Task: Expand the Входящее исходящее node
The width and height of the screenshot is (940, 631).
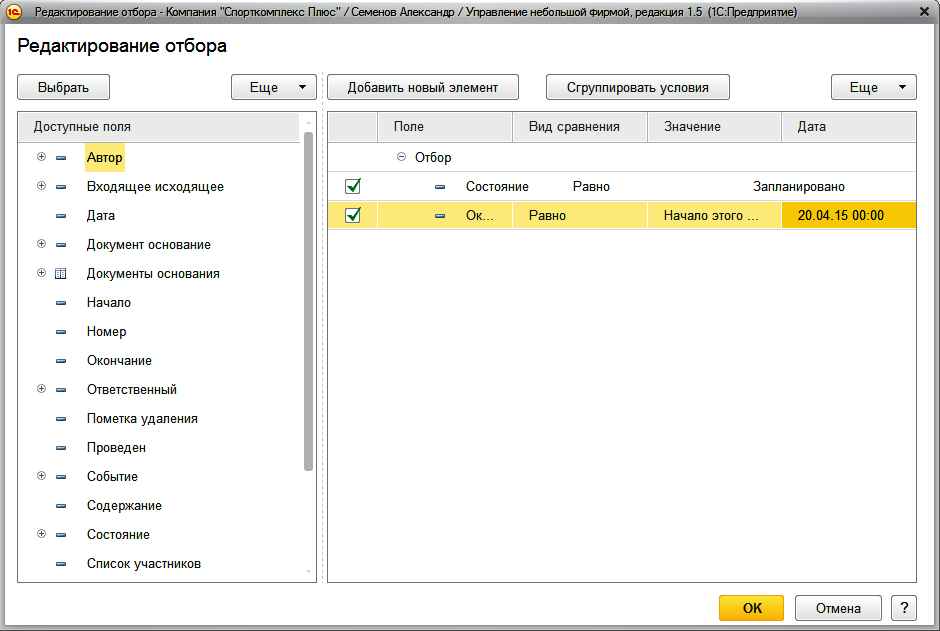Action: tap(41, 186)
